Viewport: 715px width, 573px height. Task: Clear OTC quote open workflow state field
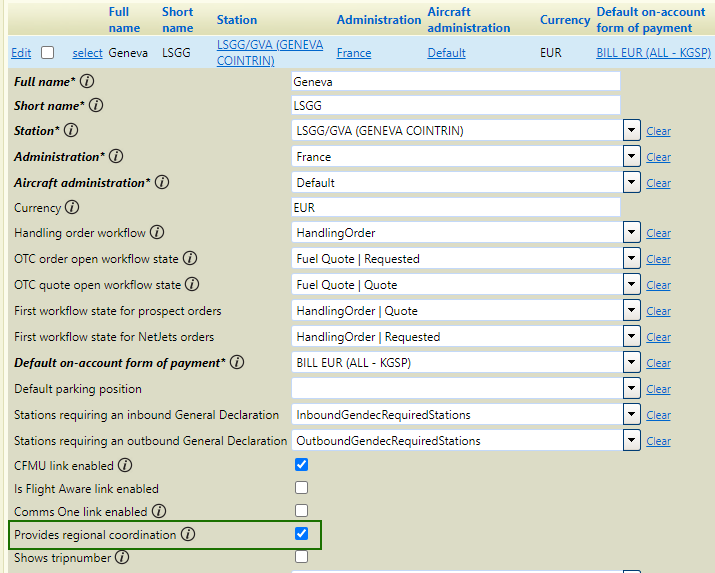coord(658,285)
